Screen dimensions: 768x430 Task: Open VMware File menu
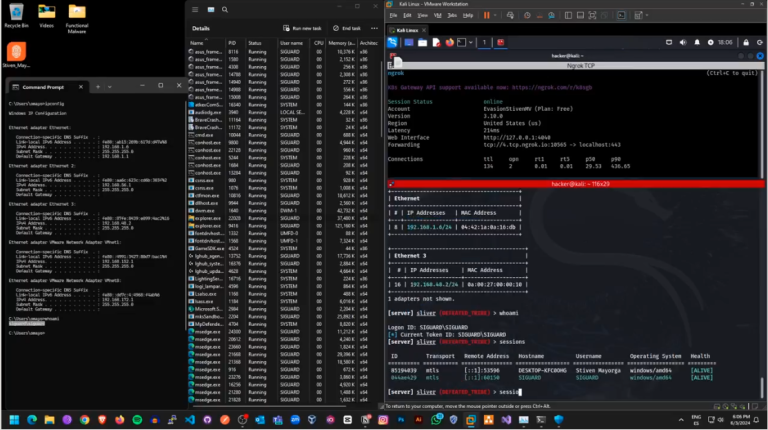pos(393,16)
